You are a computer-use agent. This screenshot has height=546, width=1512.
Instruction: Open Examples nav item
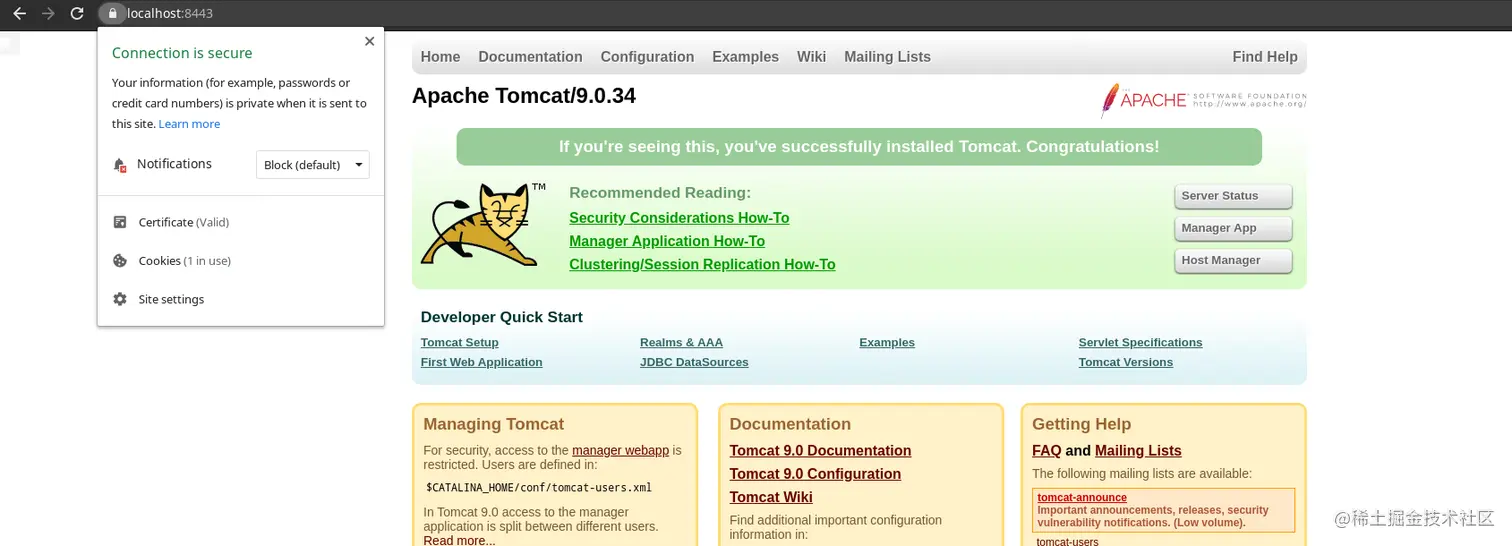pos(745,57)
